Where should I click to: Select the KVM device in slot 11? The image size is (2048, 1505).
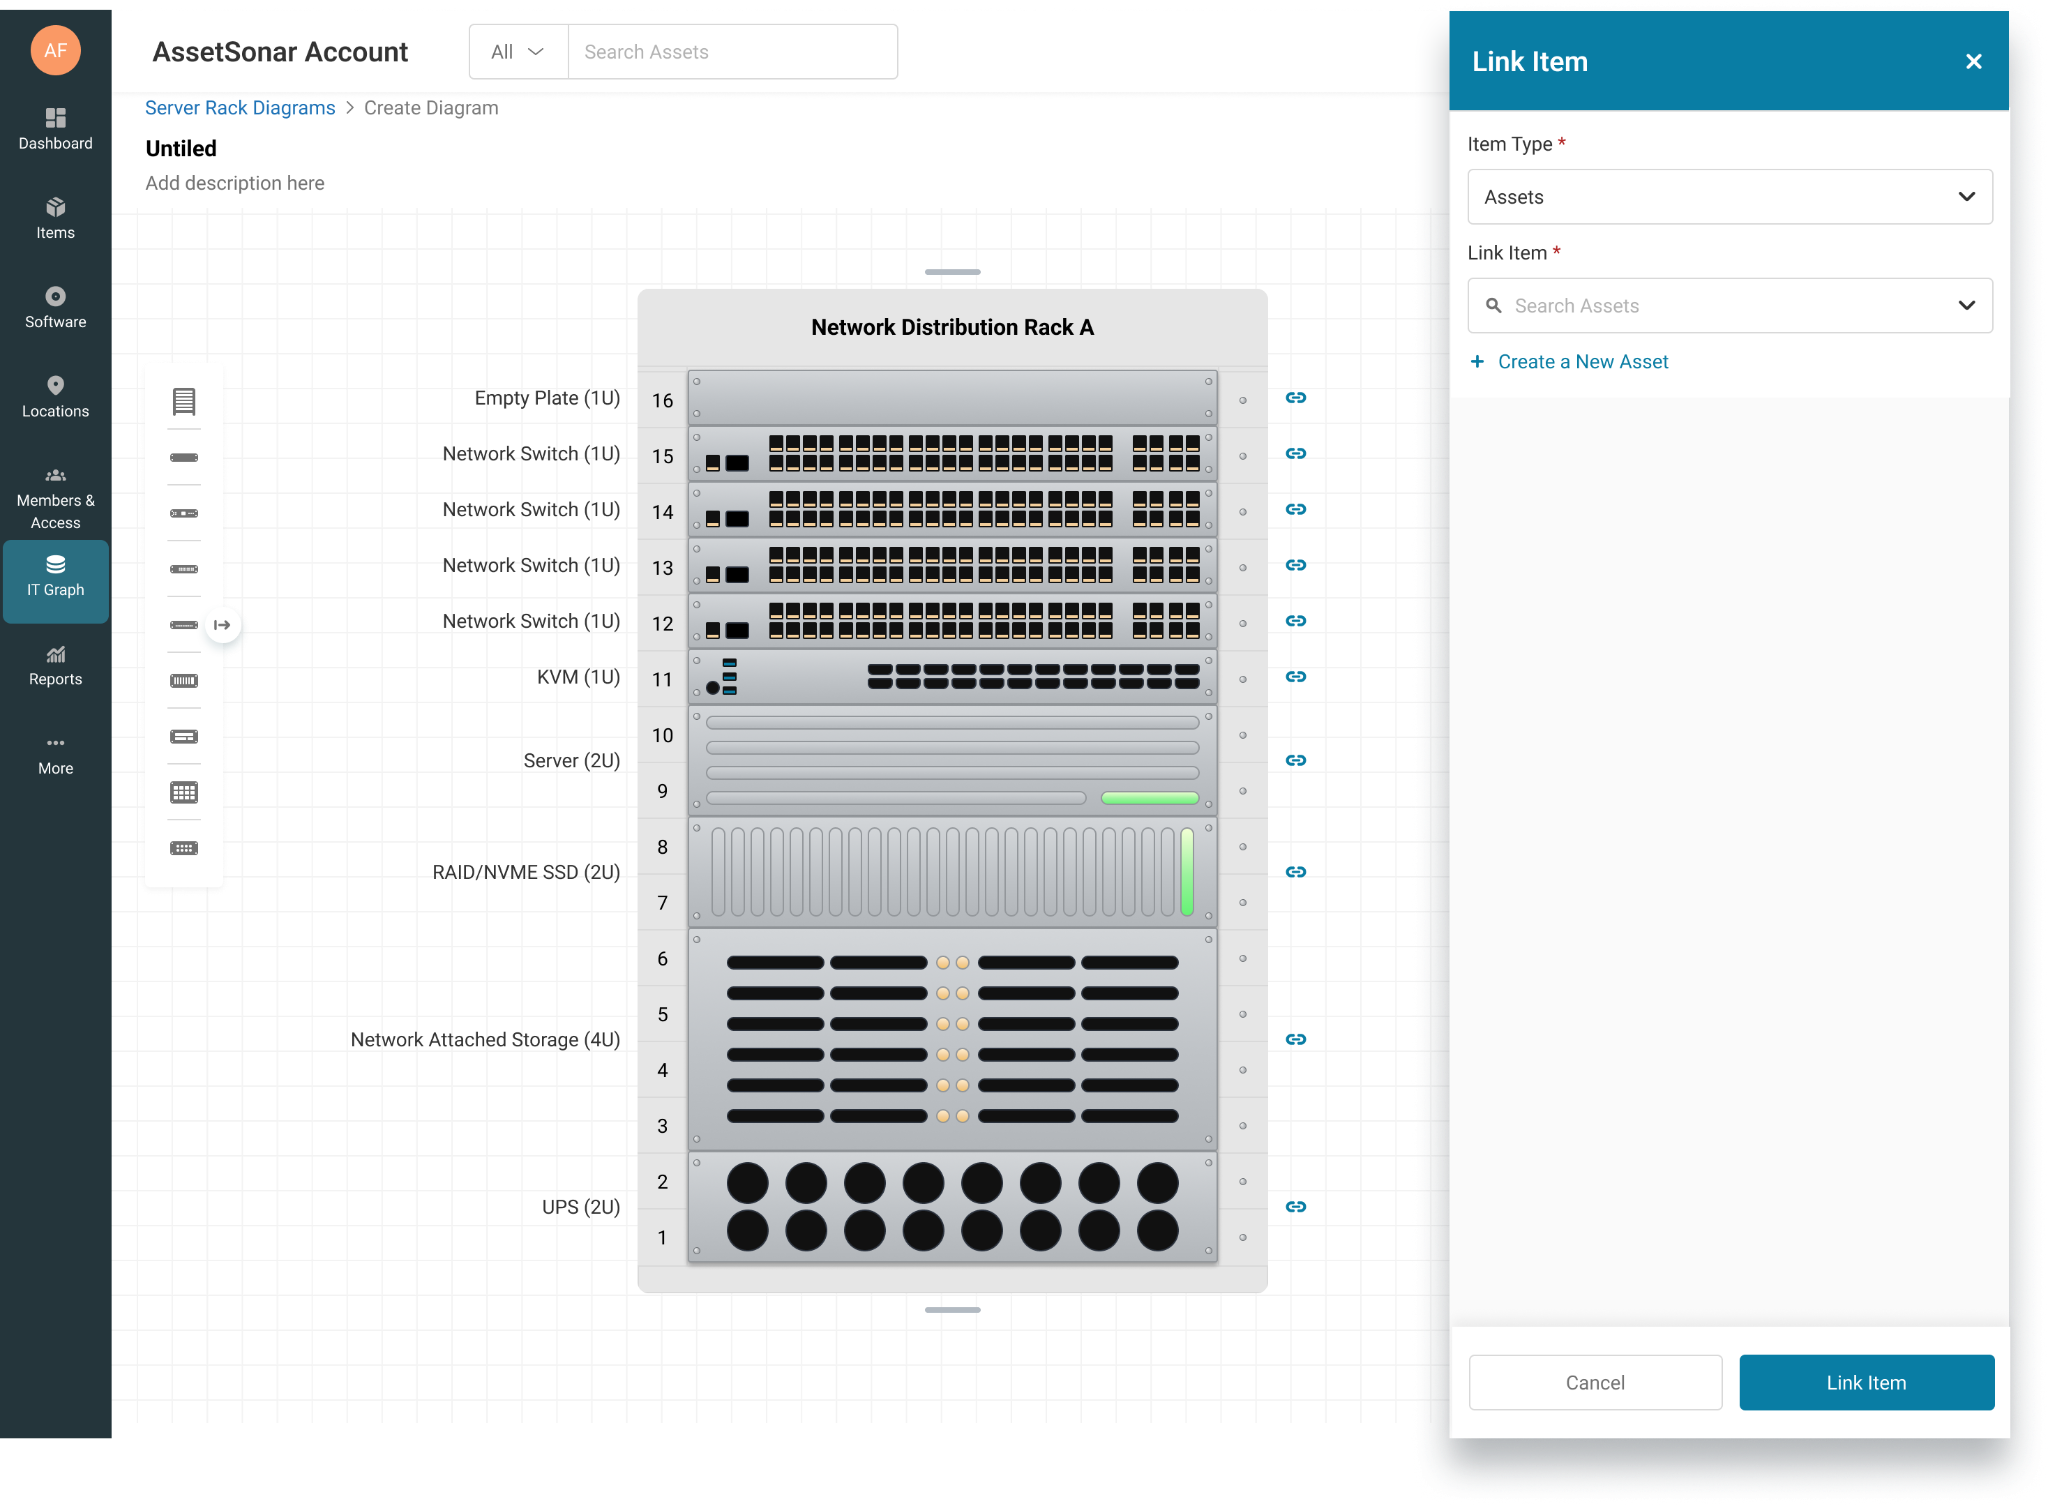(952, 677)
